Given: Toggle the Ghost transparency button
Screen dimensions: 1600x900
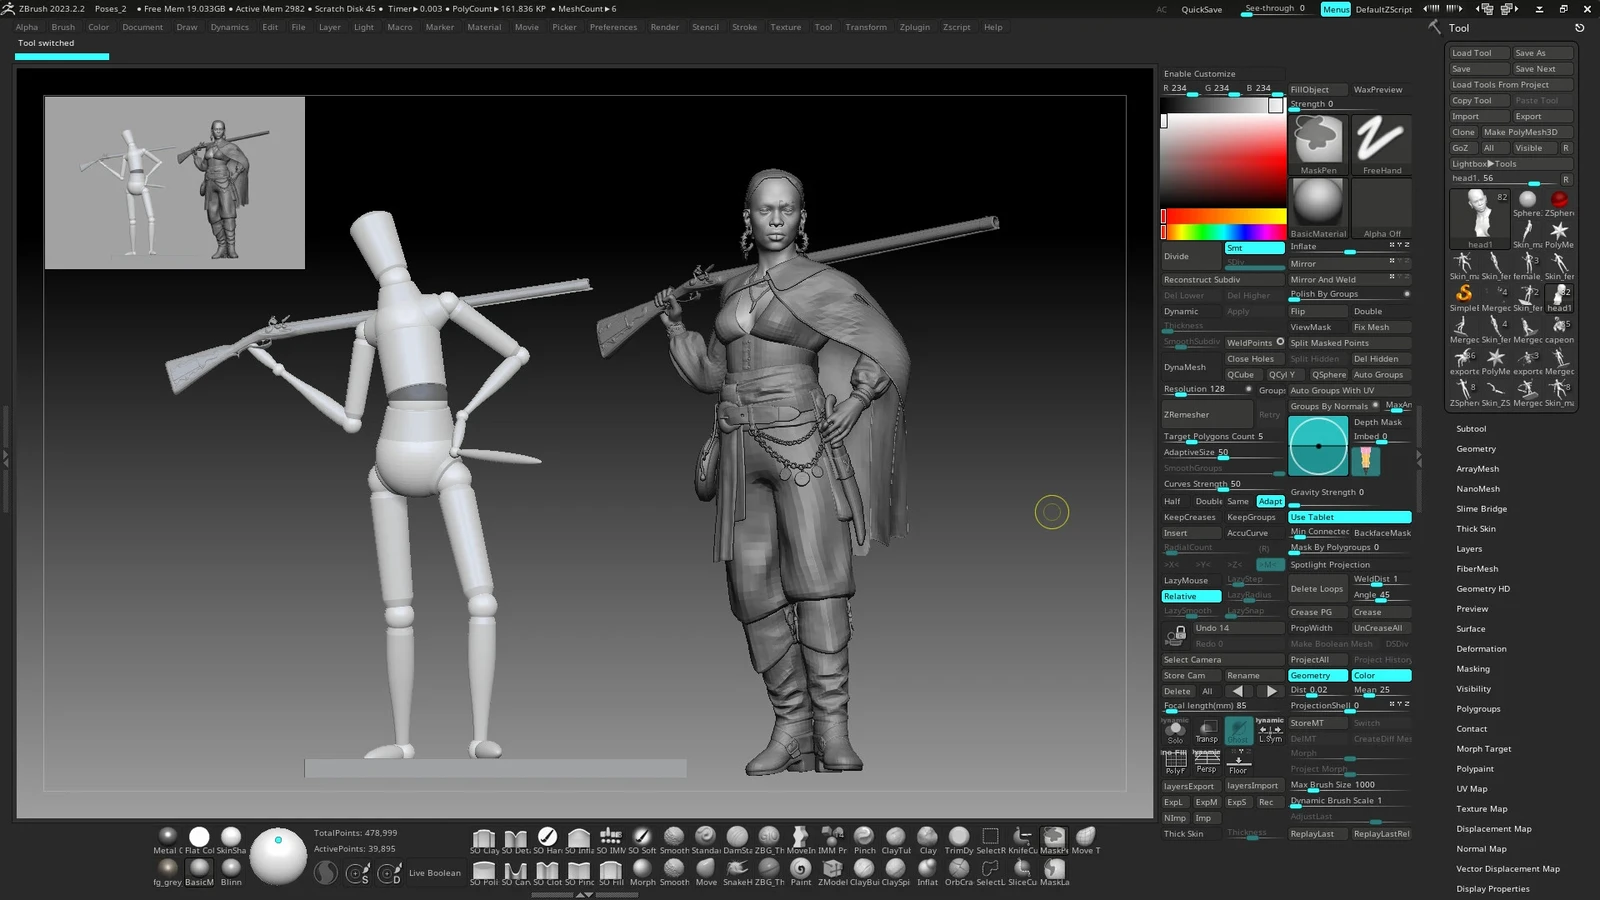Looking at the screenshot, I should tap(1238, 730).
